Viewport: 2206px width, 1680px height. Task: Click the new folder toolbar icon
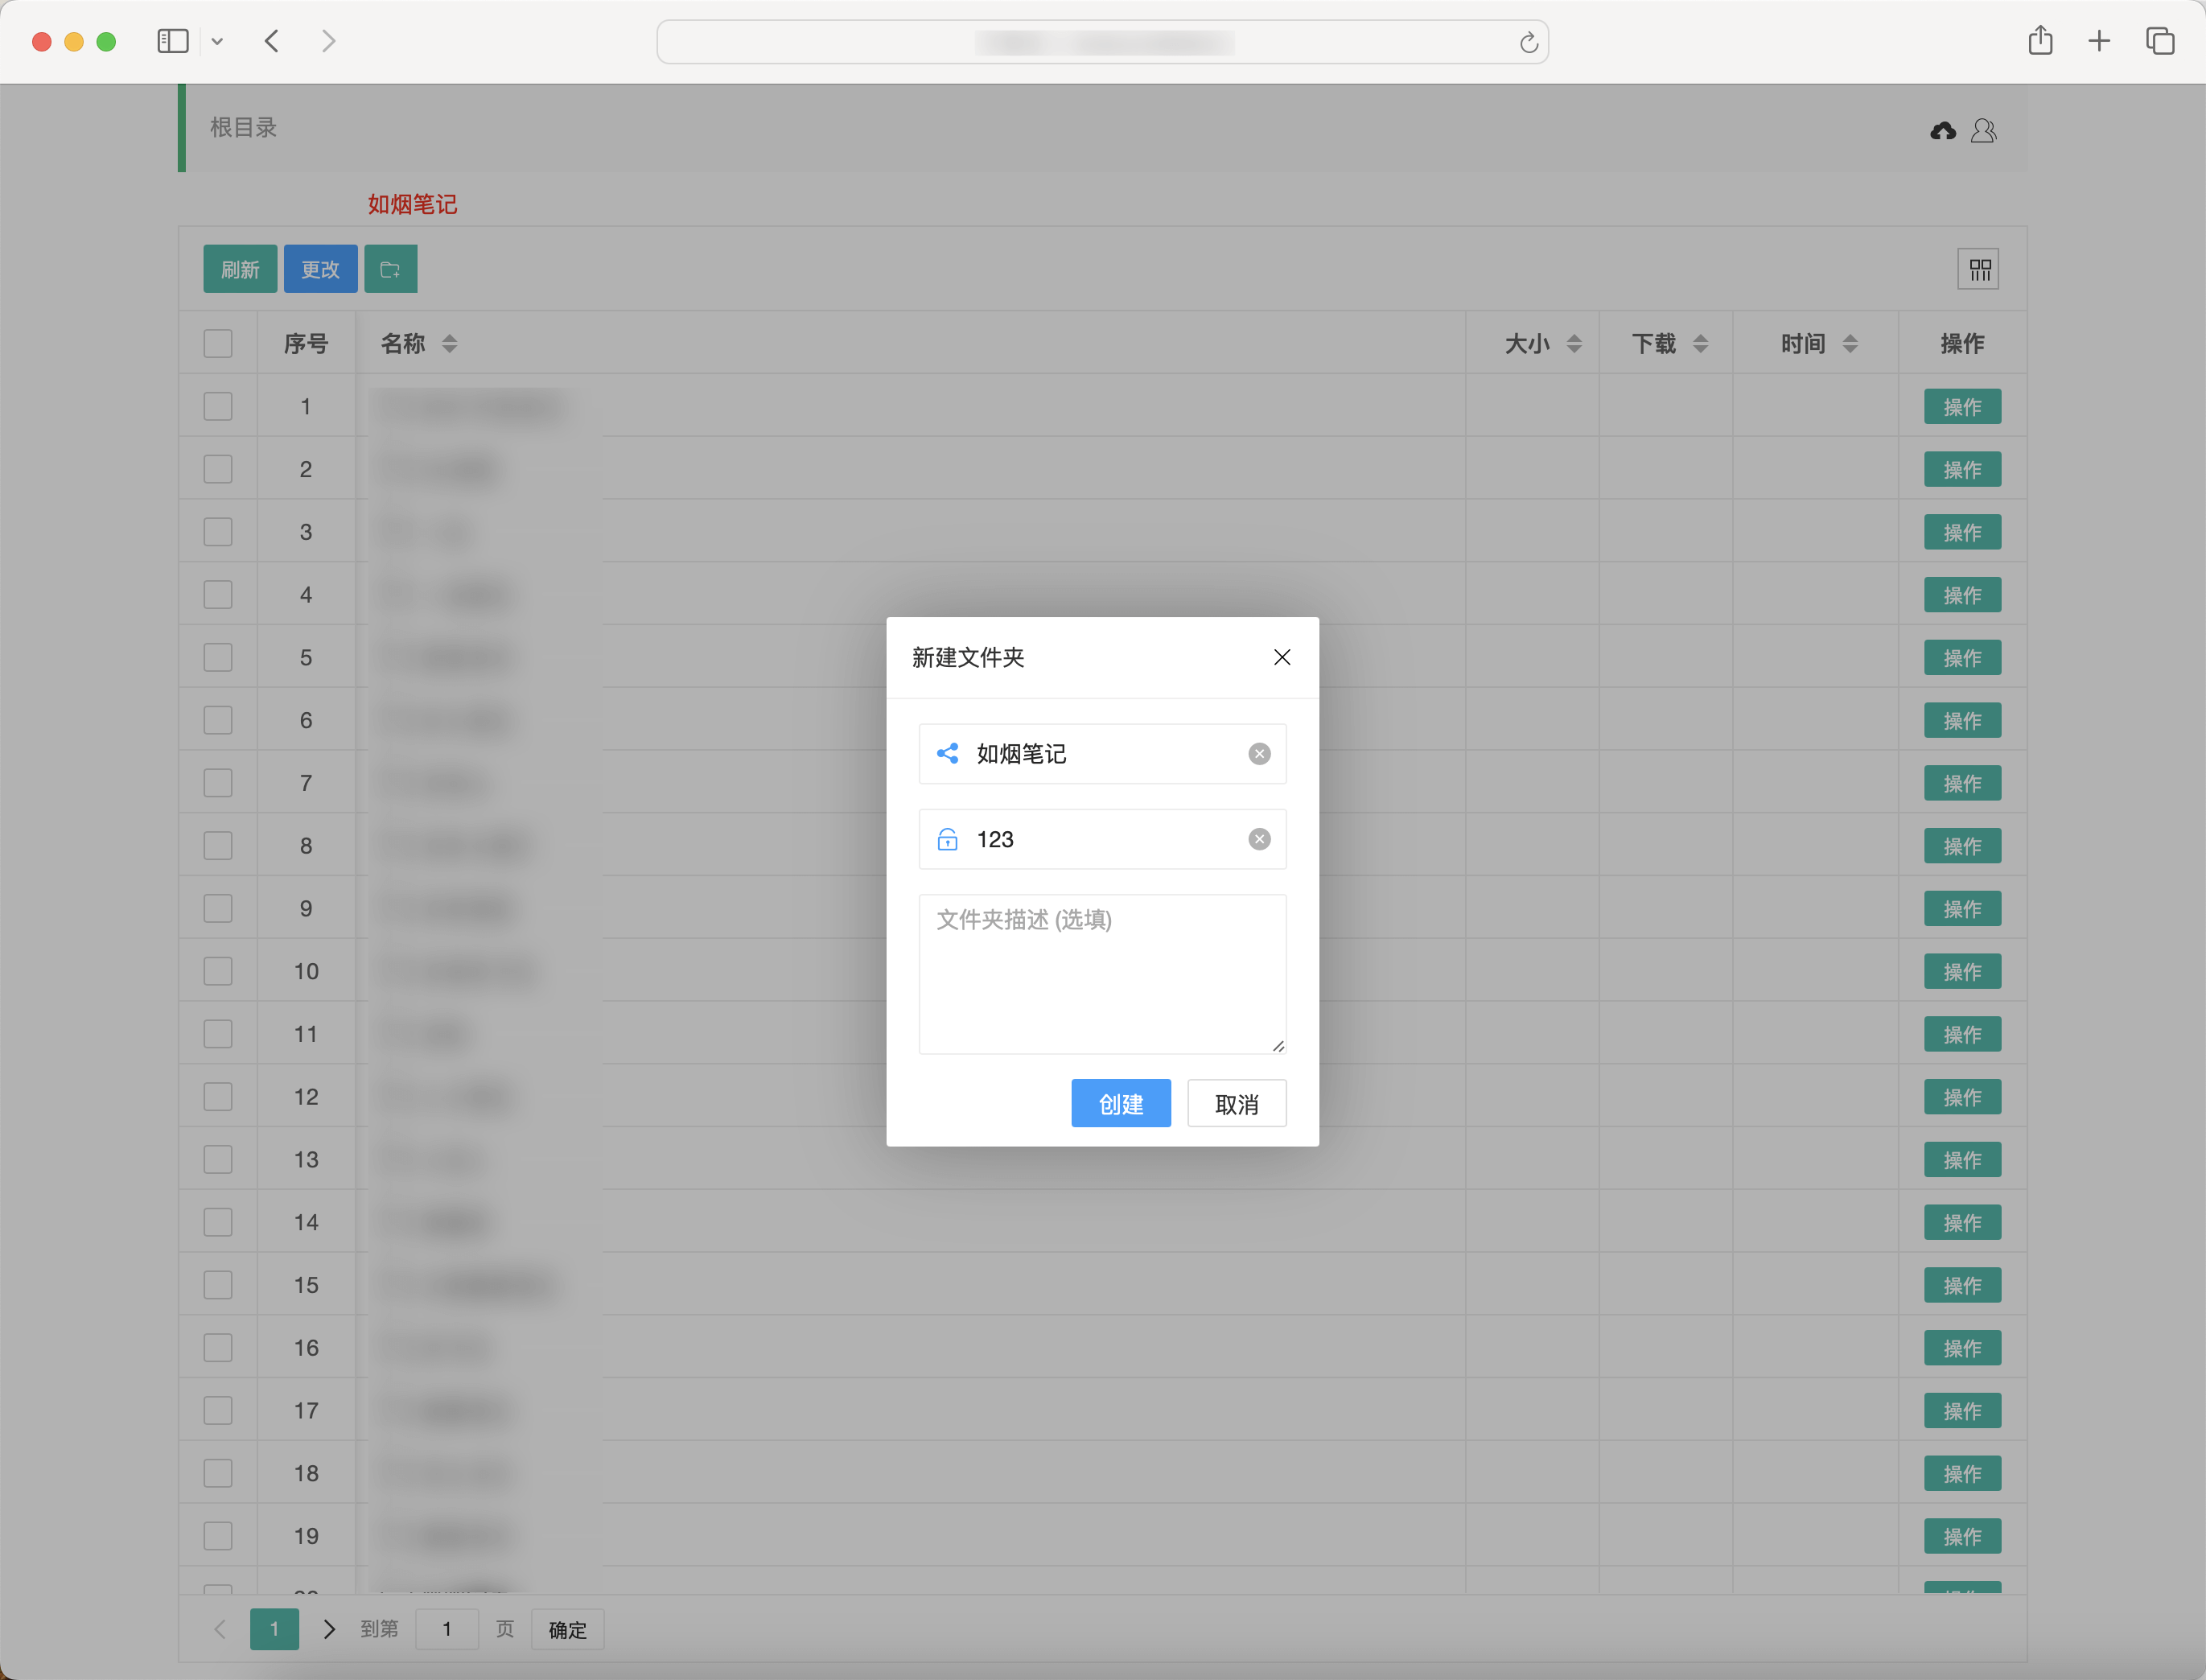[390, 269]
